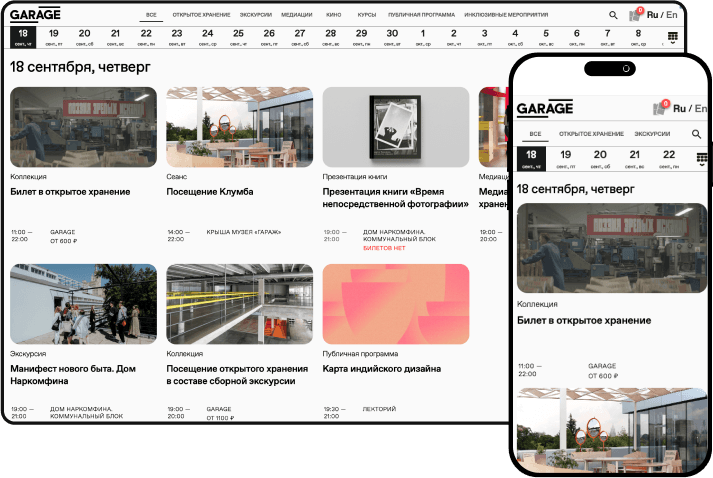The height and width of the screenshot is (478, 713).
Task: Click the GARAGE logo in desktop header
Action: 35,14
